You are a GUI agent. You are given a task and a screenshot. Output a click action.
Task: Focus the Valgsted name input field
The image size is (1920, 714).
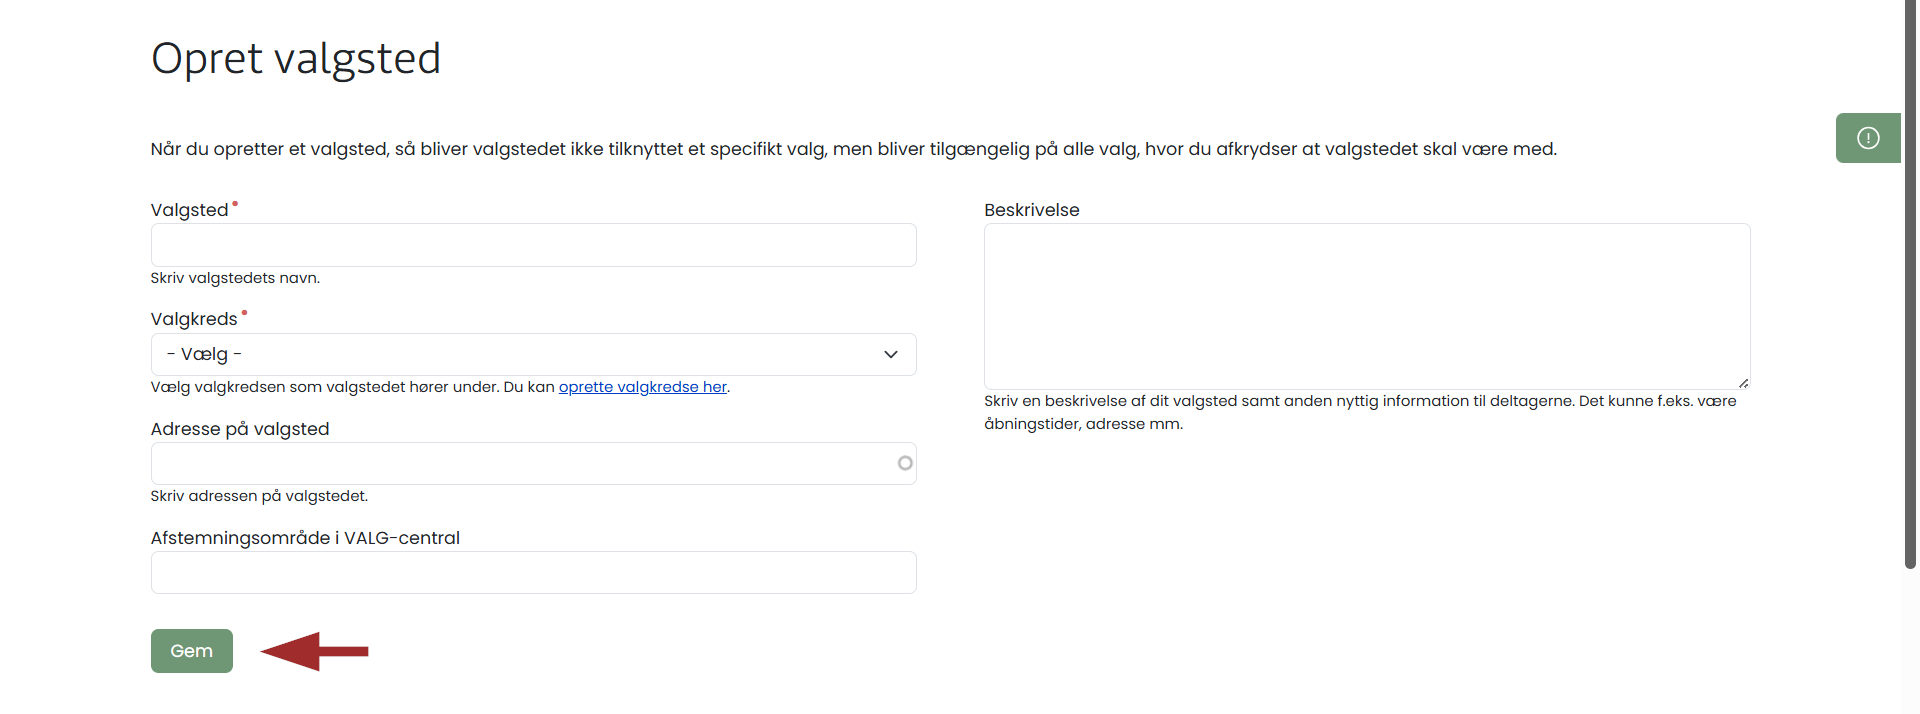coord(533,245)
